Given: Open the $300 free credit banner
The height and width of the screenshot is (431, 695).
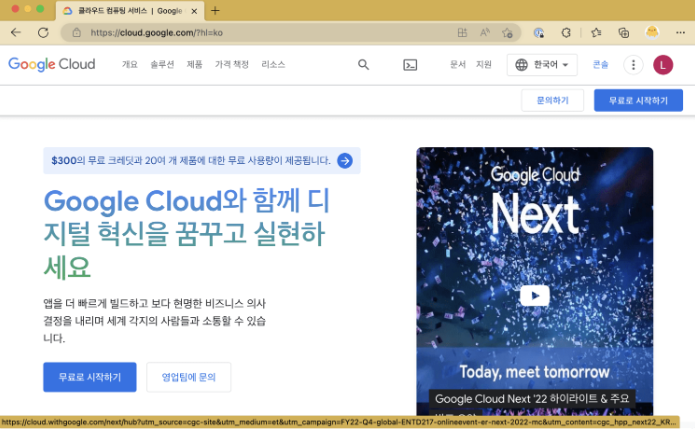Looking at the screenshot, I should tap(202, 161).
